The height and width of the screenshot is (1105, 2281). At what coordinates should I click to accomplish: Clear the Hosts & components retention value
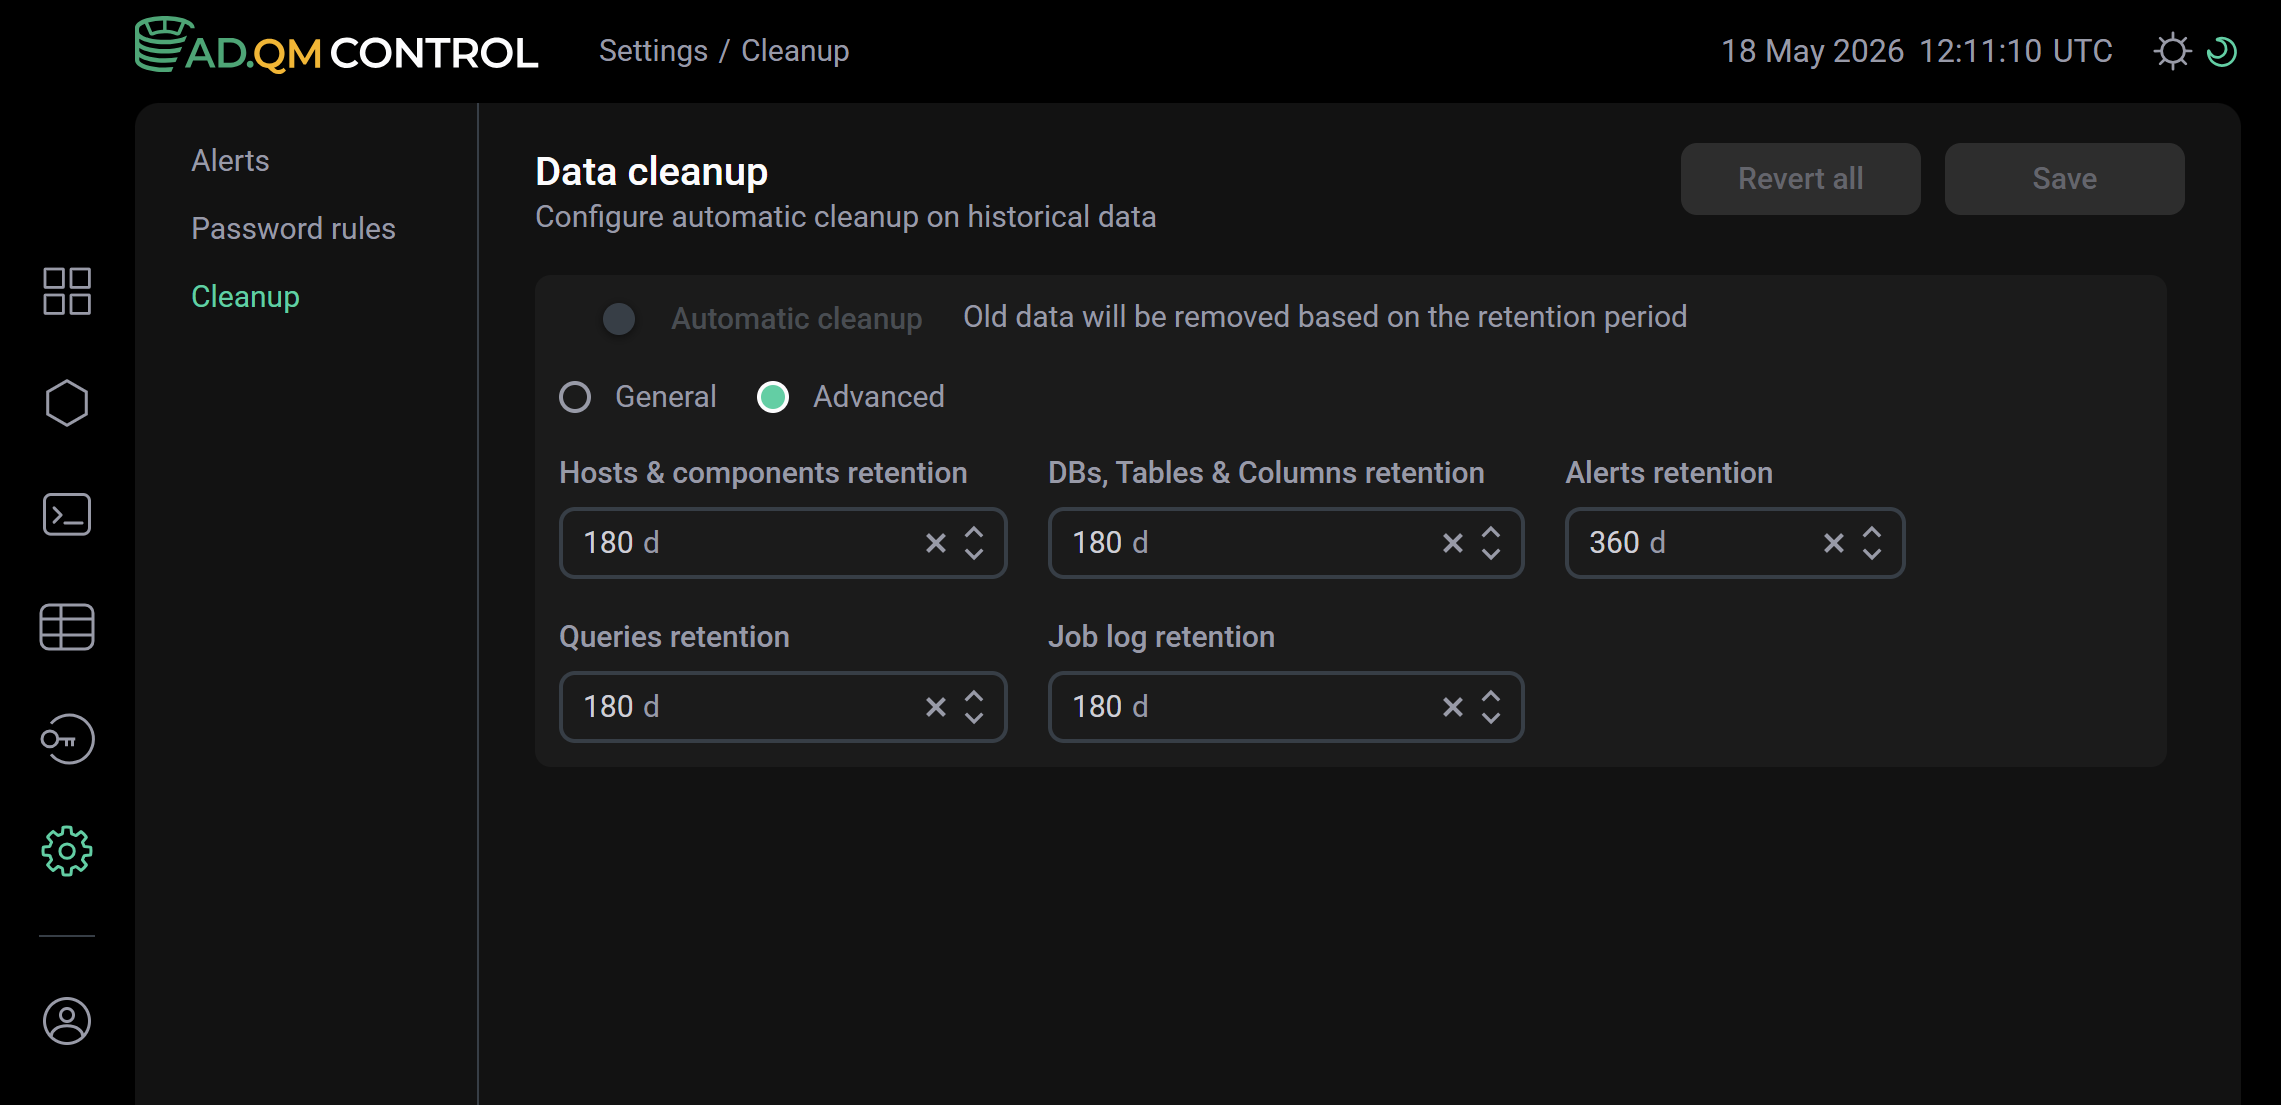click(936, 543)
